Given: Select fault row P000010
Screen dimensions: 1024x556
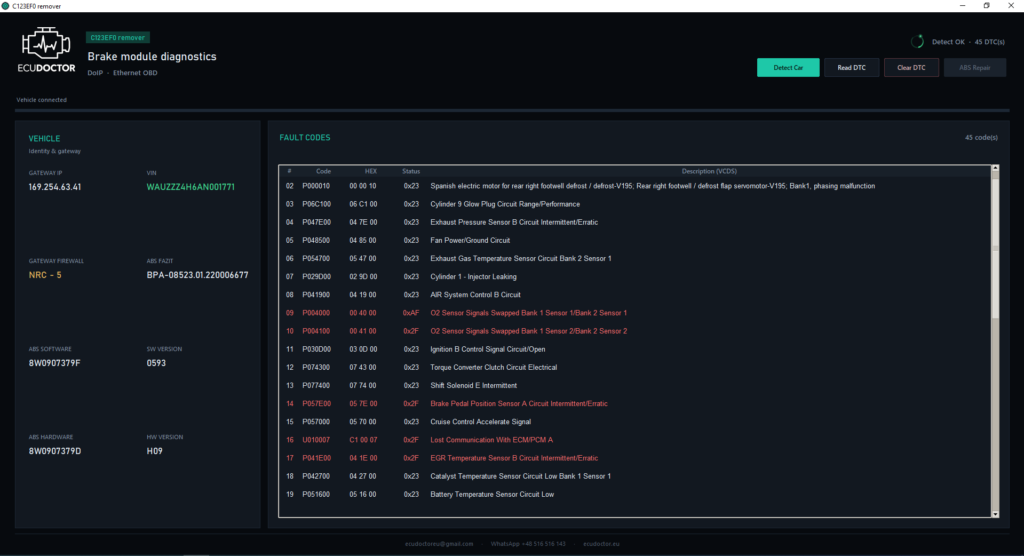Looking at the screenshot, I should [x=635, y=186].
